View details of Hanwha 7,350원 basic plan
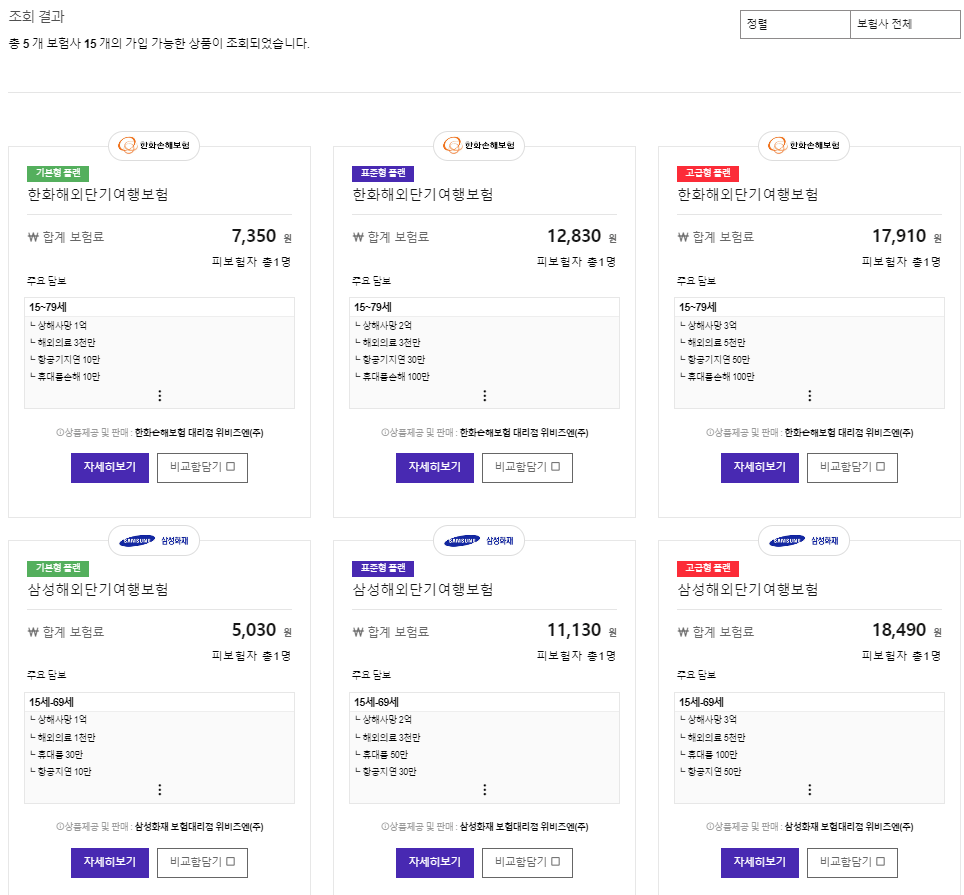 point(110,468)
